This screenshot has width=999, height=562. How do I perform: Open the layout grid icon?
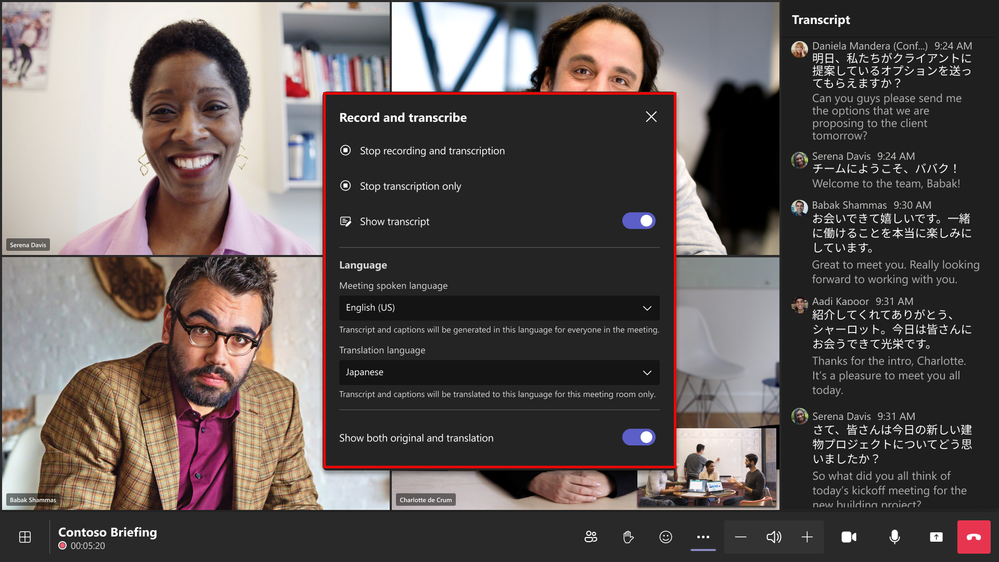[25, 537]
